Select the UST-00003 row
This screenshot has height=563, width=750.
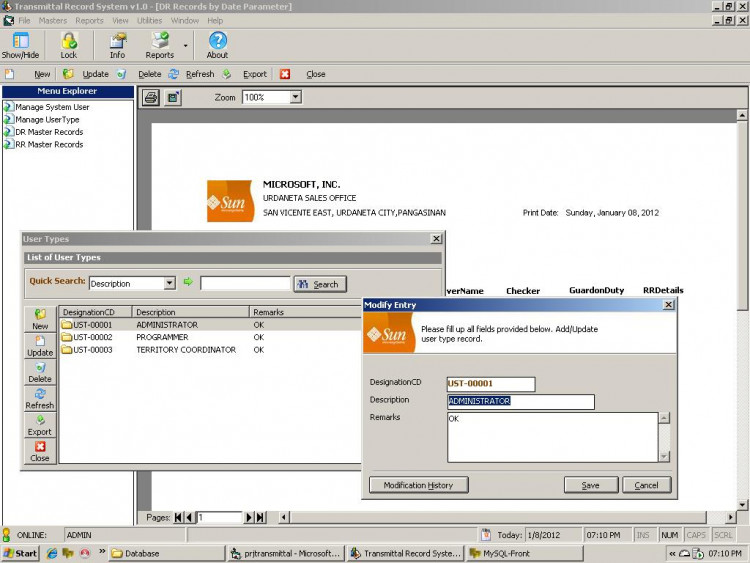210,350
